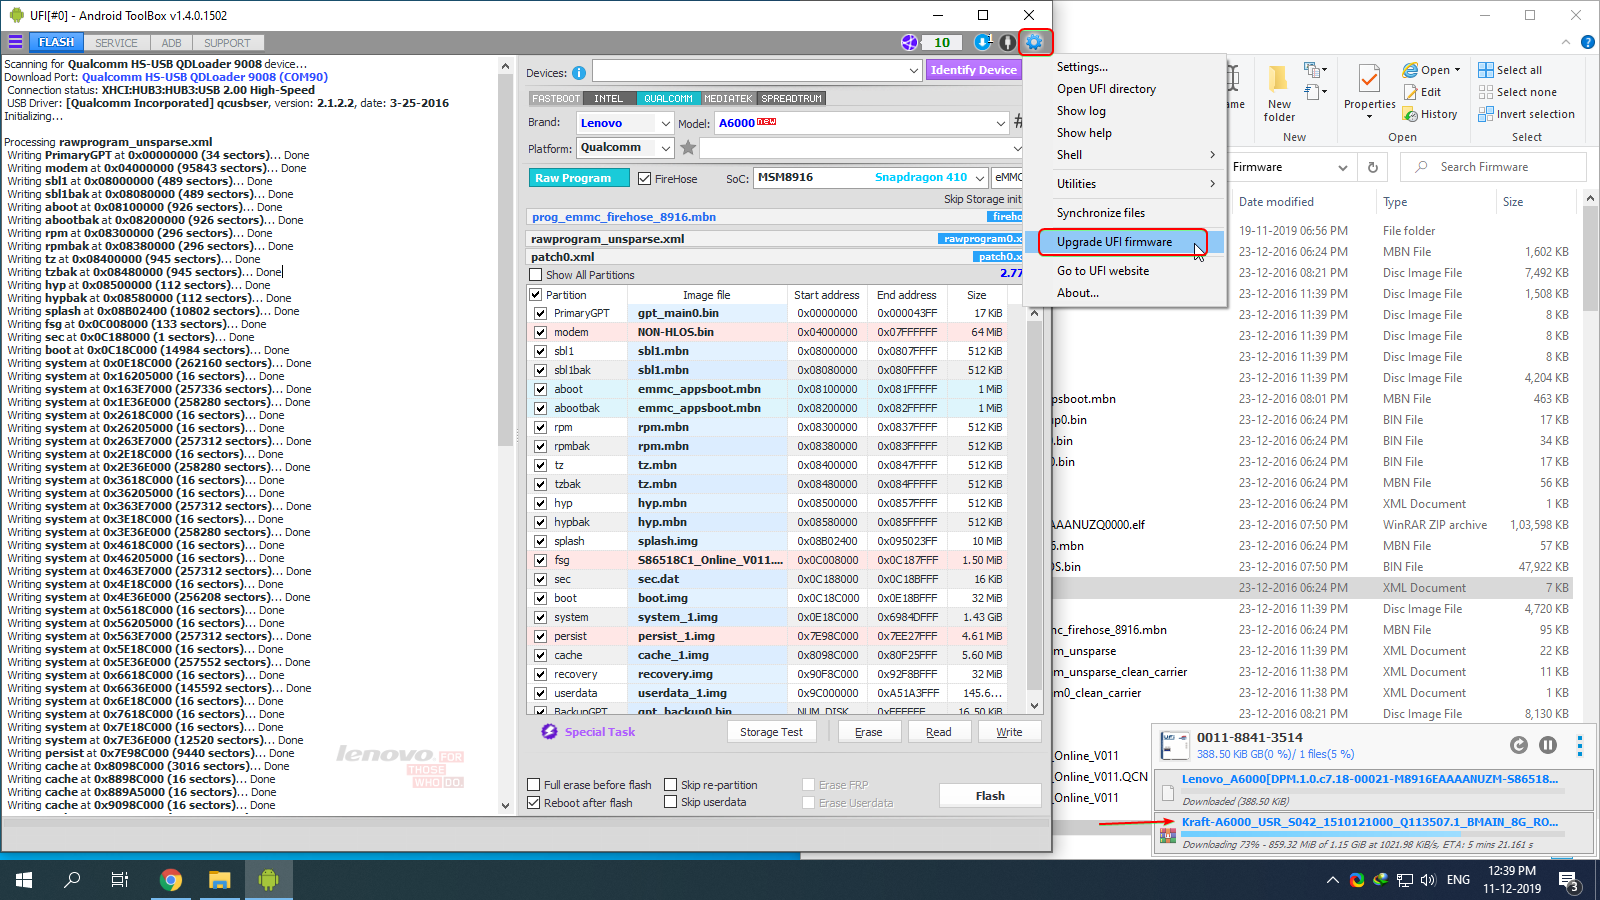Open the Devices dropdown list
The height and width of the screenshot is (900, 1600).
pyautogui.click(x=913, y=71)
